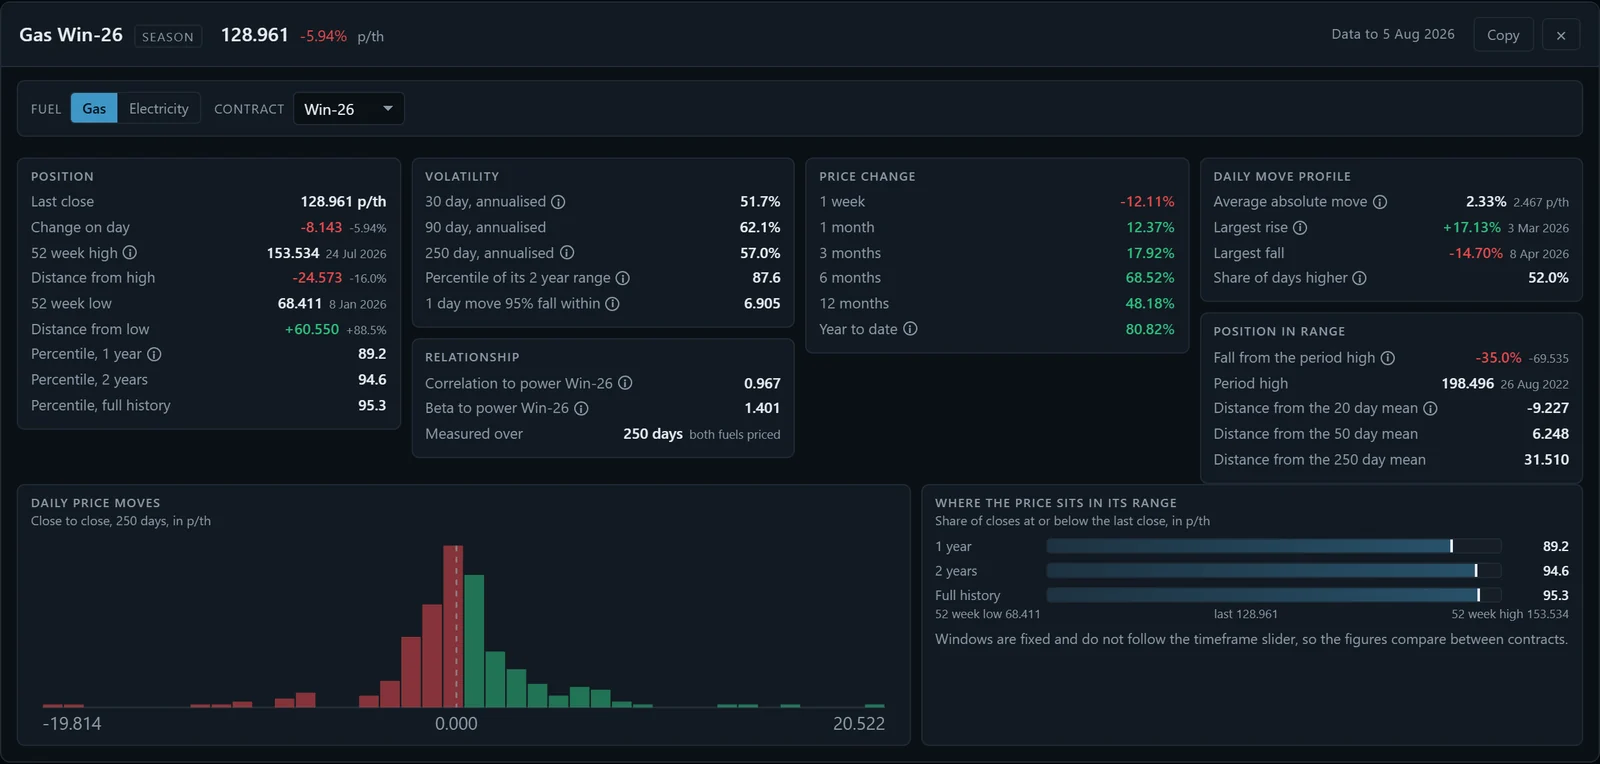Click tallest green histogram bar
The height and width of the screenshot is (764, 1600).
click(x=474, y=641)
